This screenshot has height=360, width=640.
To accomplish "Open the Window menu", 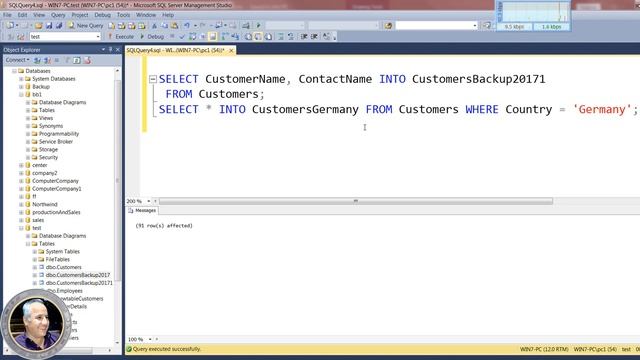I will coord(146,15).
